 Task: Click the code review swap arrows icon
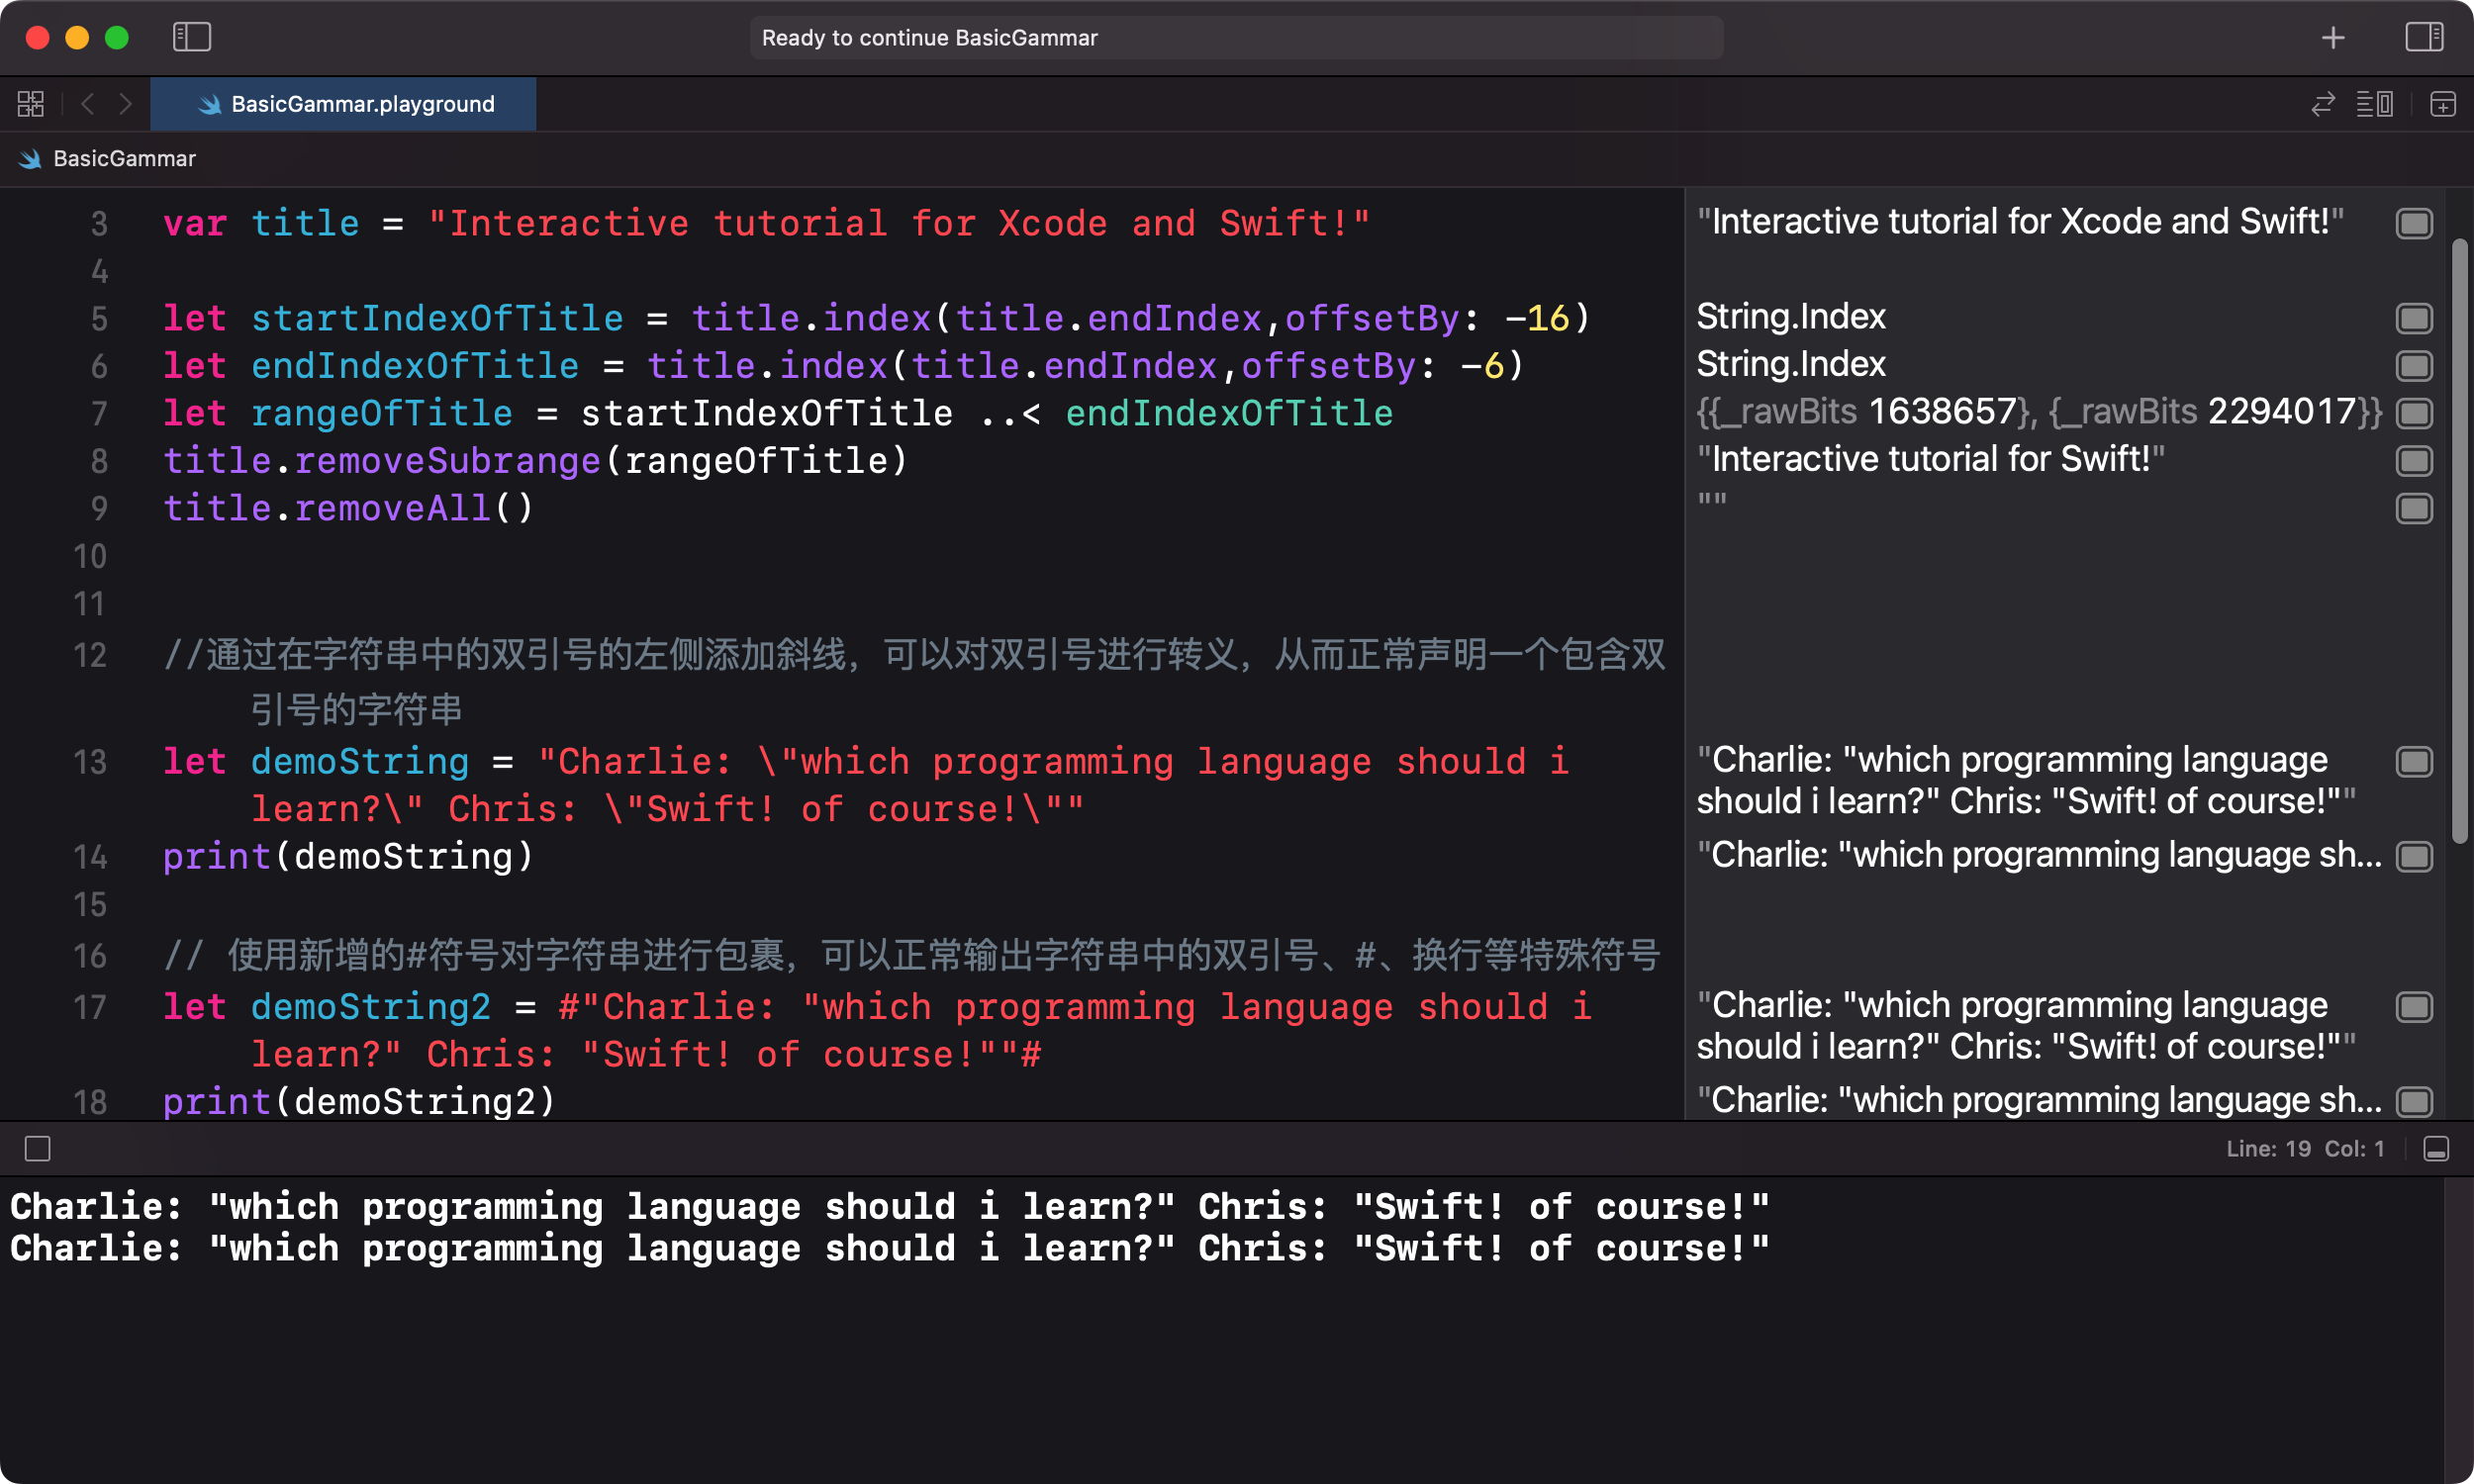[x=2323, y=104]
